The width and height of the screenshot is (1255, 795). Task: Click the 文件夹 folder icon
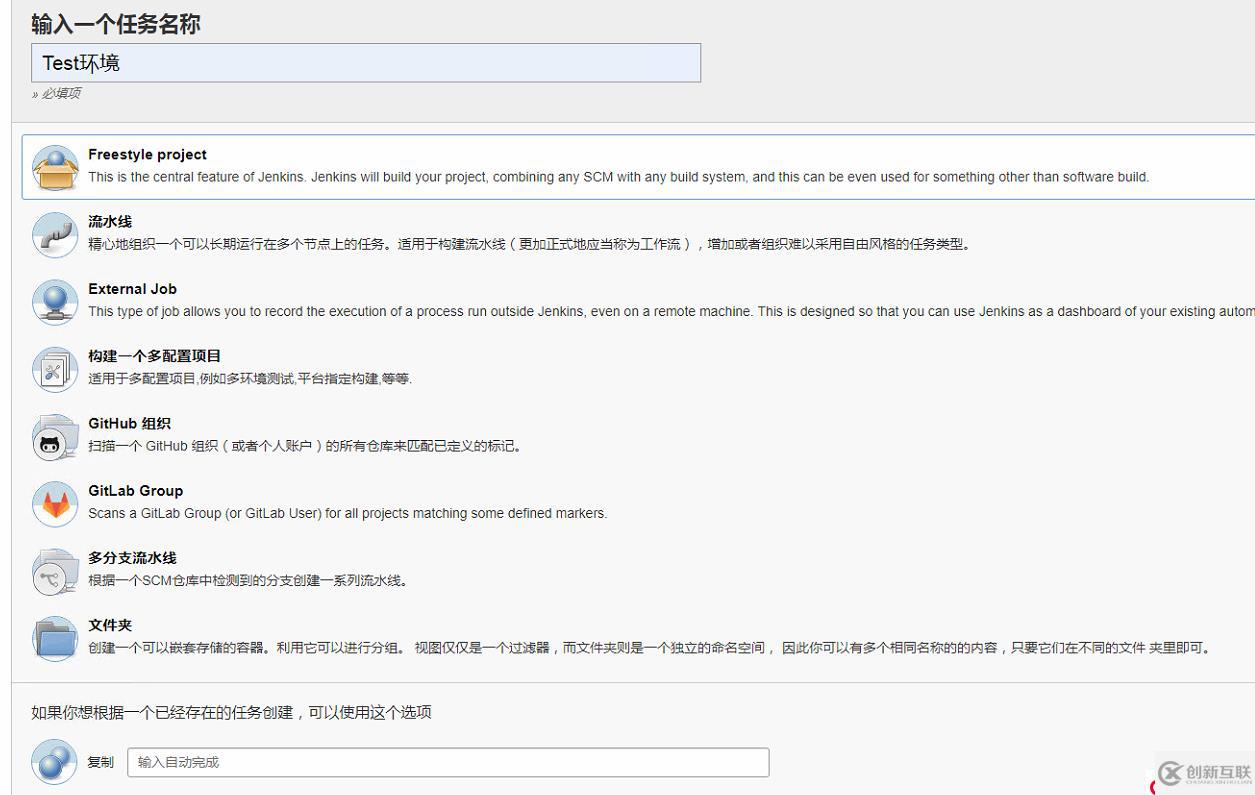tap(55, 637)
